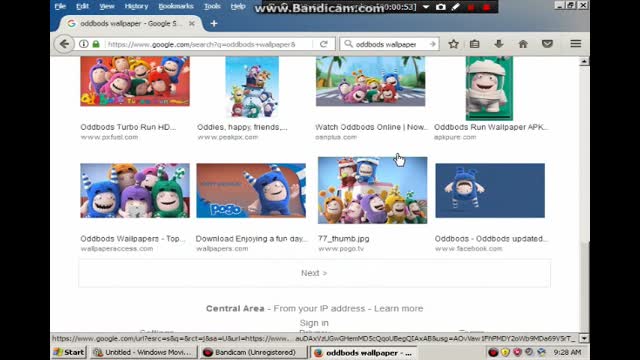Open the Bandicam dropdown arrow
640x360 pixels.
pos(426,7)
